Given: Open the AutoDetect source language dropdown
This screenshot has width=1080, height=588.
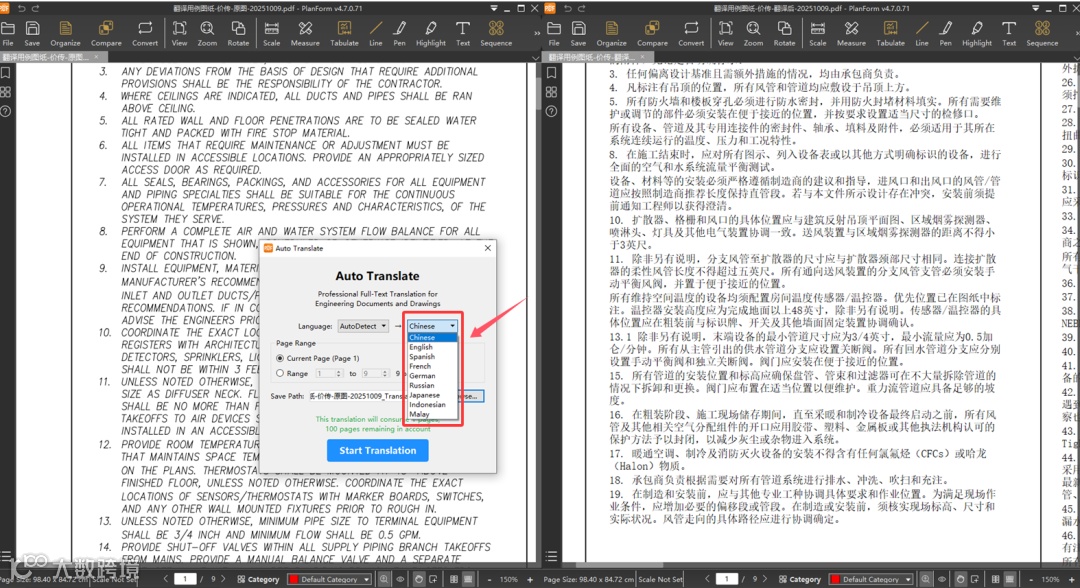Looking at the screenshot, I should pyautogui.click(x=363, y=326).
